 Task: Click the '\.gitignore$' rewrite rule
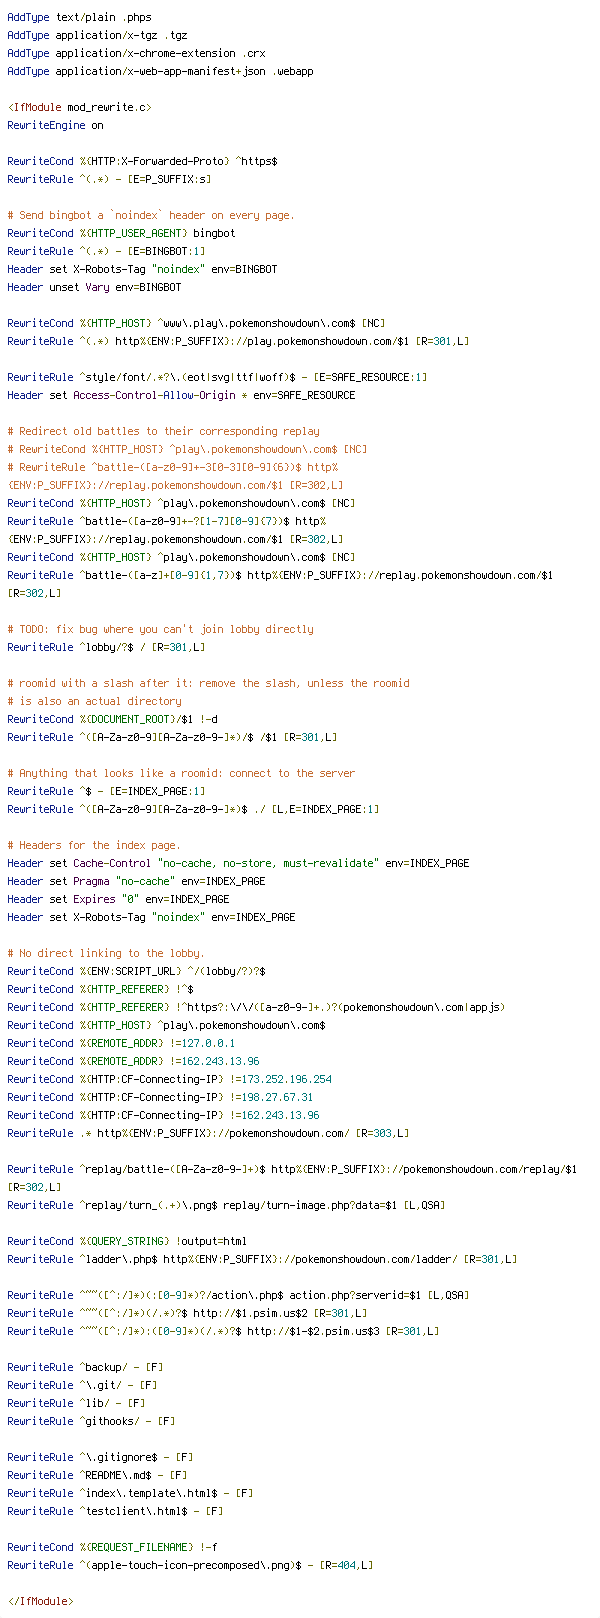point(100,1457)
